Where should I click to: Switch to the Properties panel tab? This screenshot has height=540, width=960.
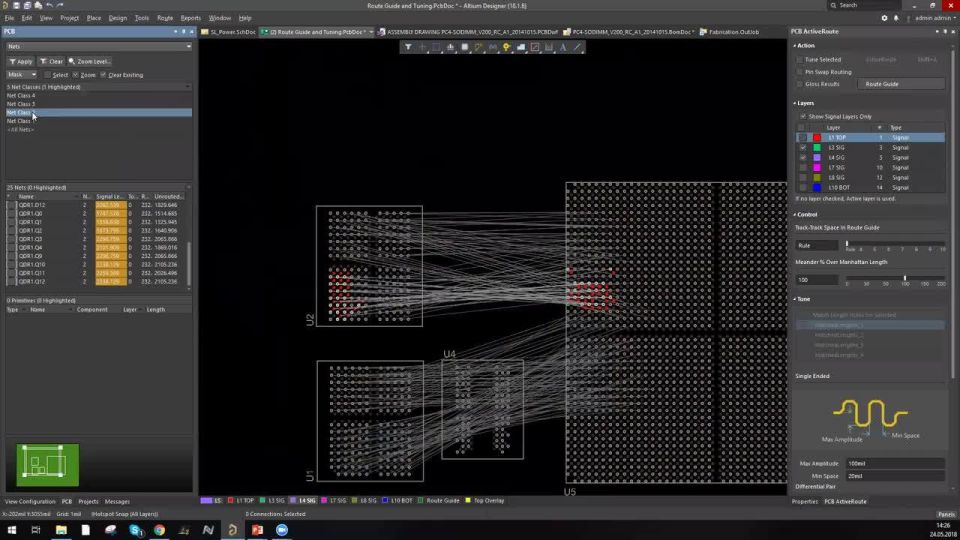(804, 501)
